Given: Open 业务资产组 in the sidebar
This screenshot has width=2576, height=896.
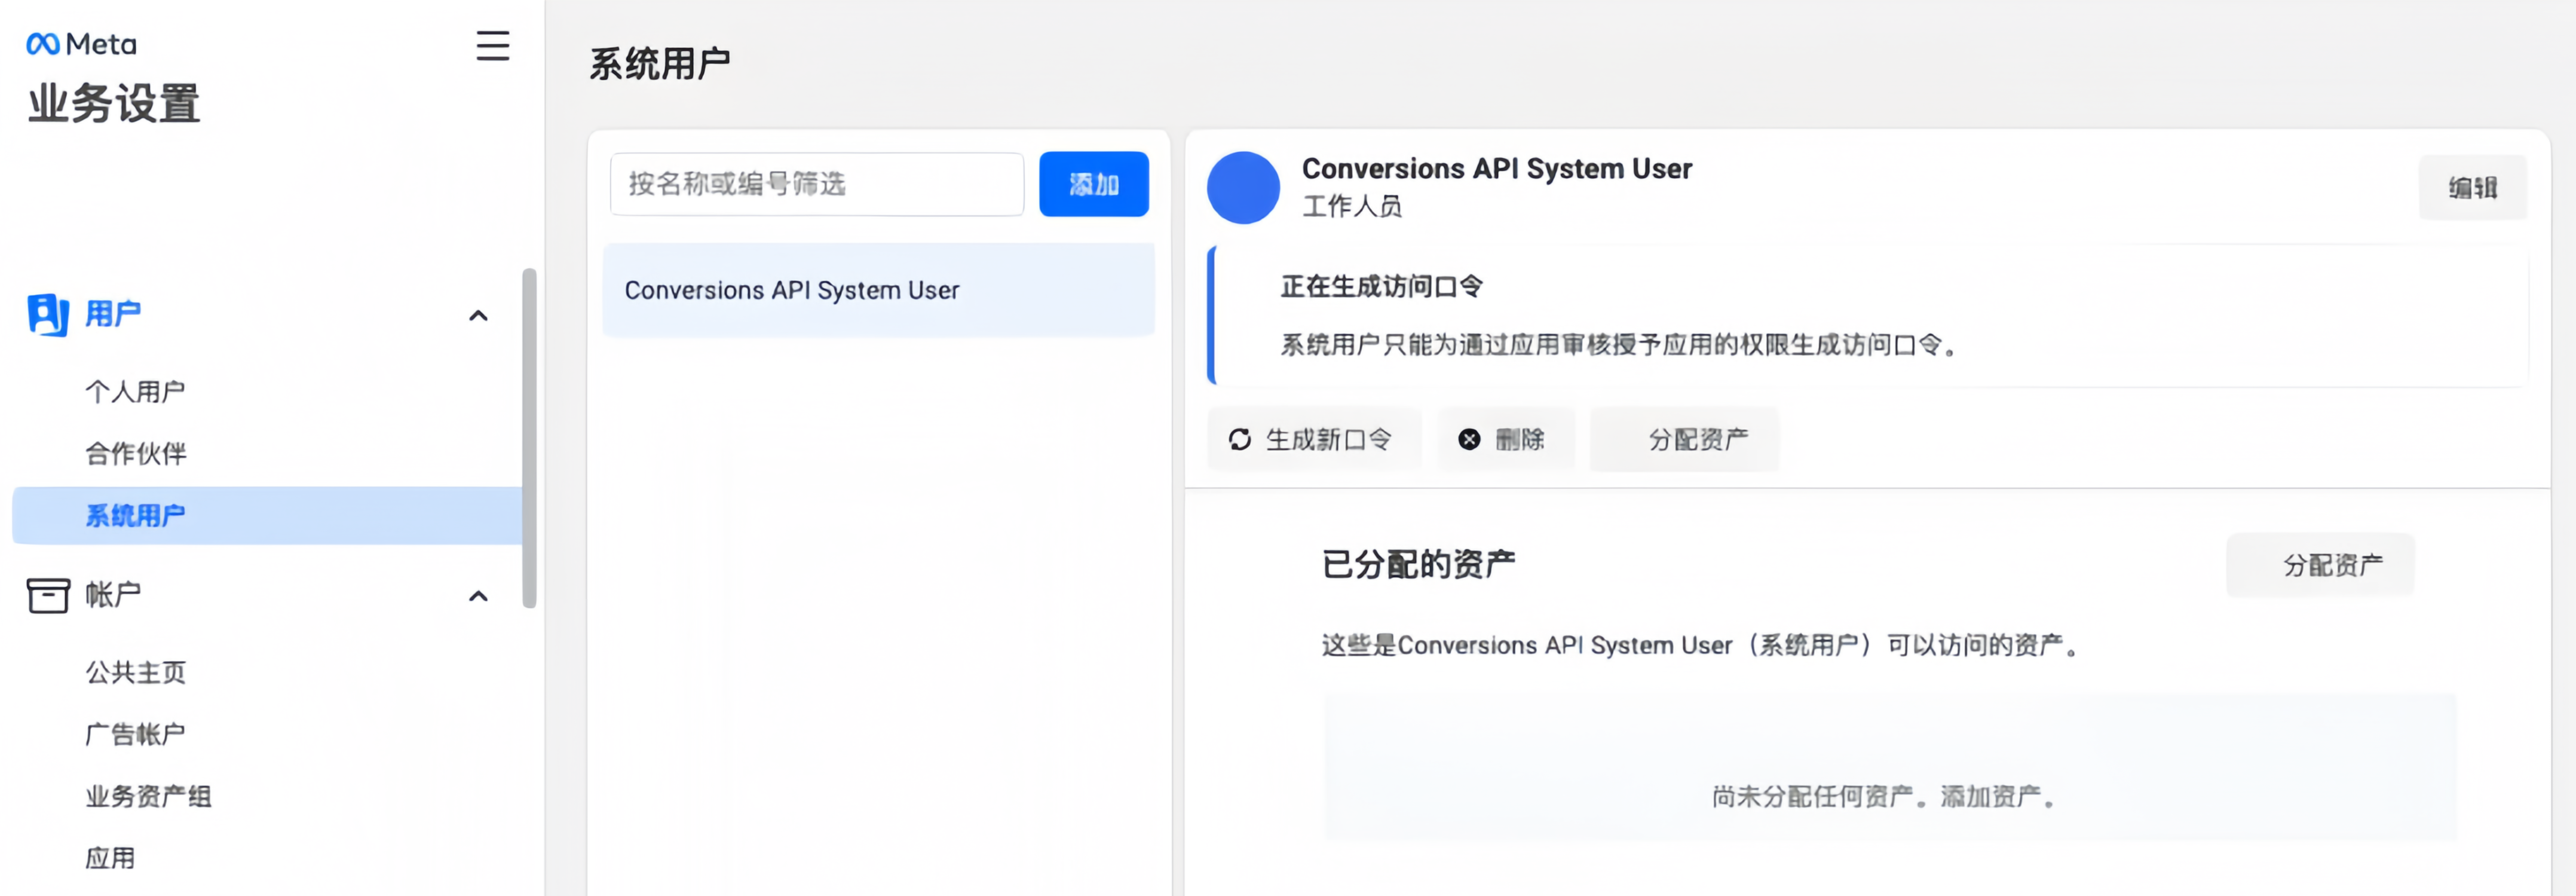Looking at the screenshot, I should point(148,796).
